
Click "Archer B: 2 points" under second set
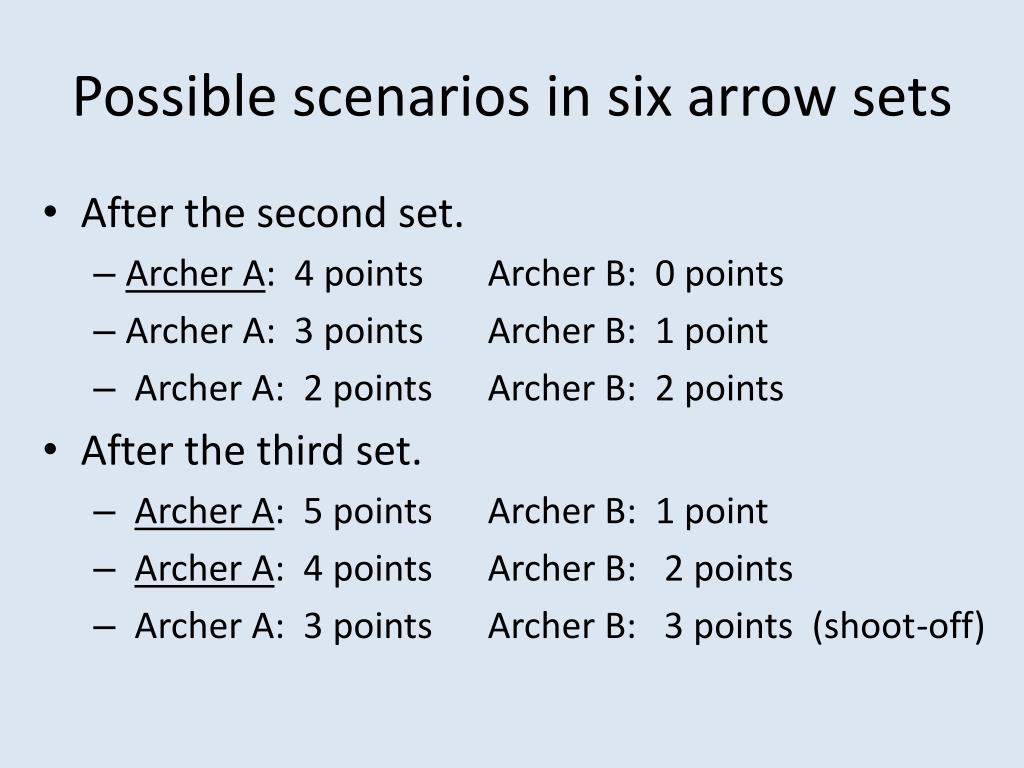coord(635,389)
